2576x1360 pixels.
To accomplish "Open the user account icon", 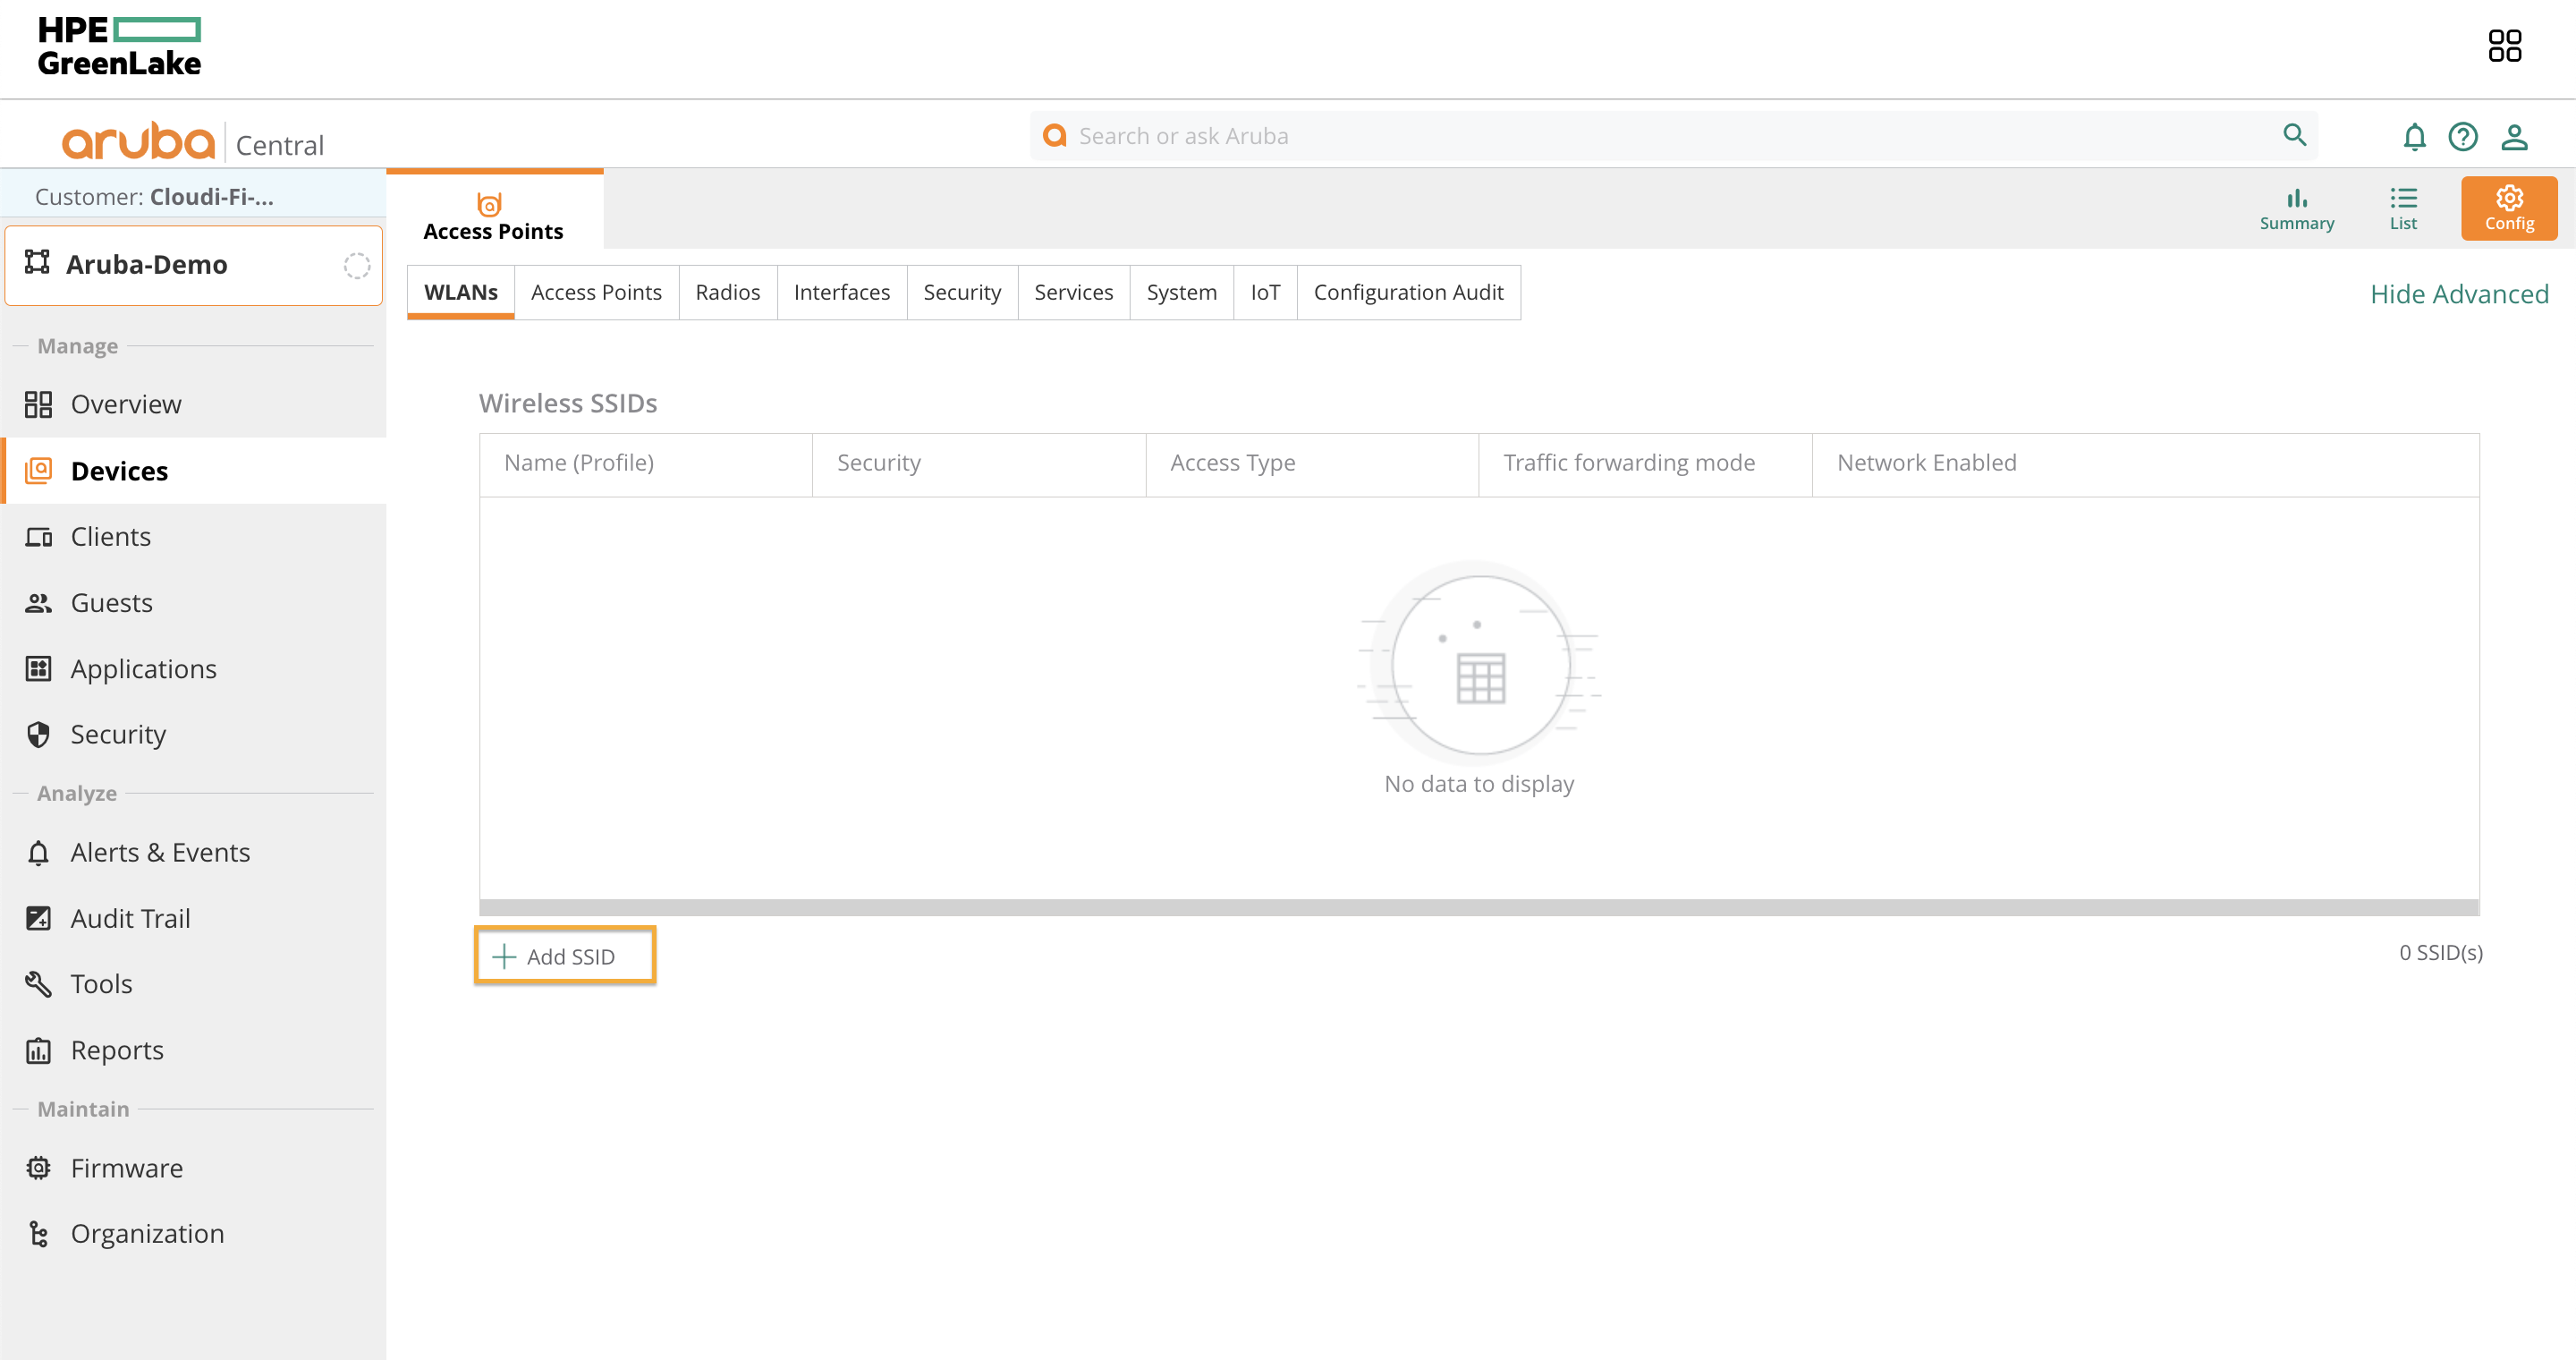I will tap(2515, 136).
